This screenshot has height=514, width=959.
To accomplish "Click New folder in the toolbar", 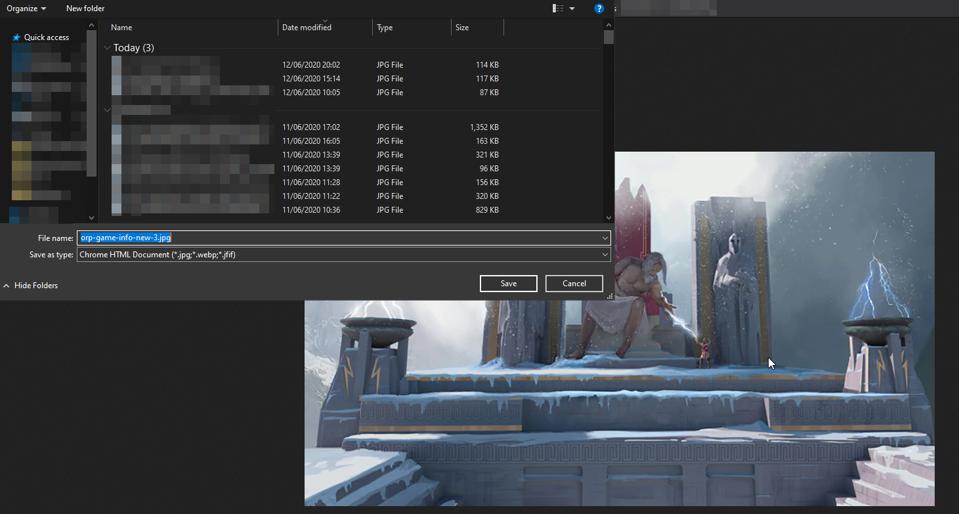I will [x=85, y=9].
